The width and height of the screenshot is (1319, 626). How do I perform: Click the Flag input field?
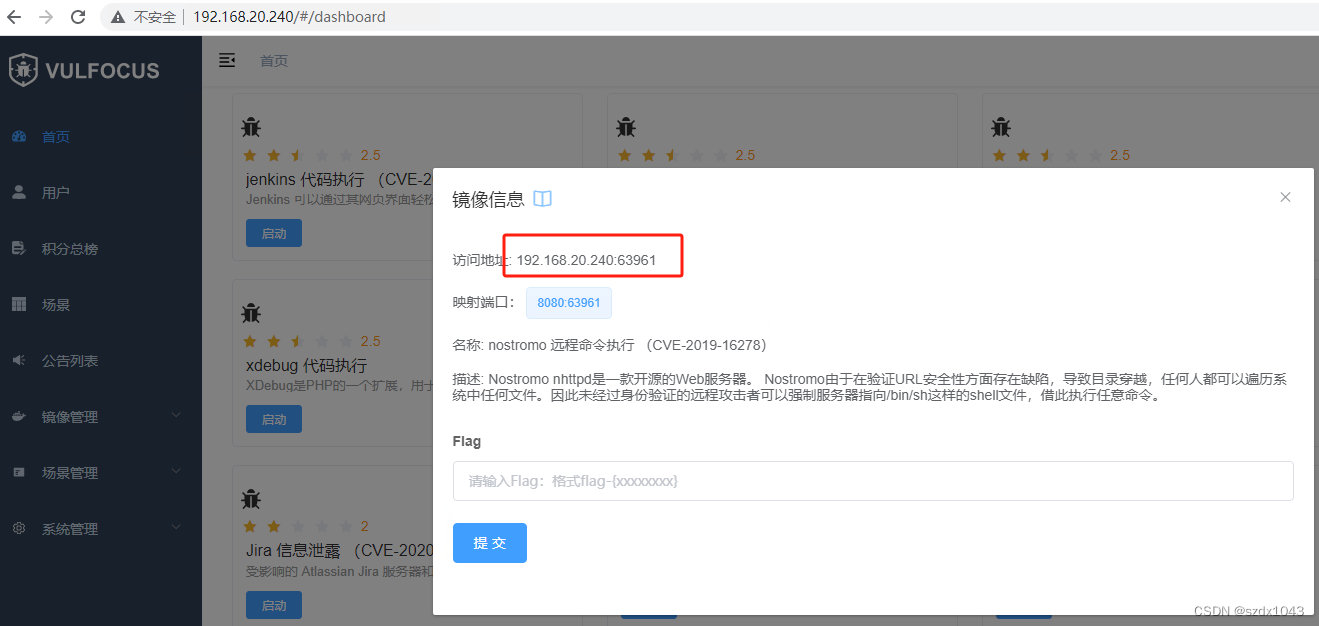873,481
